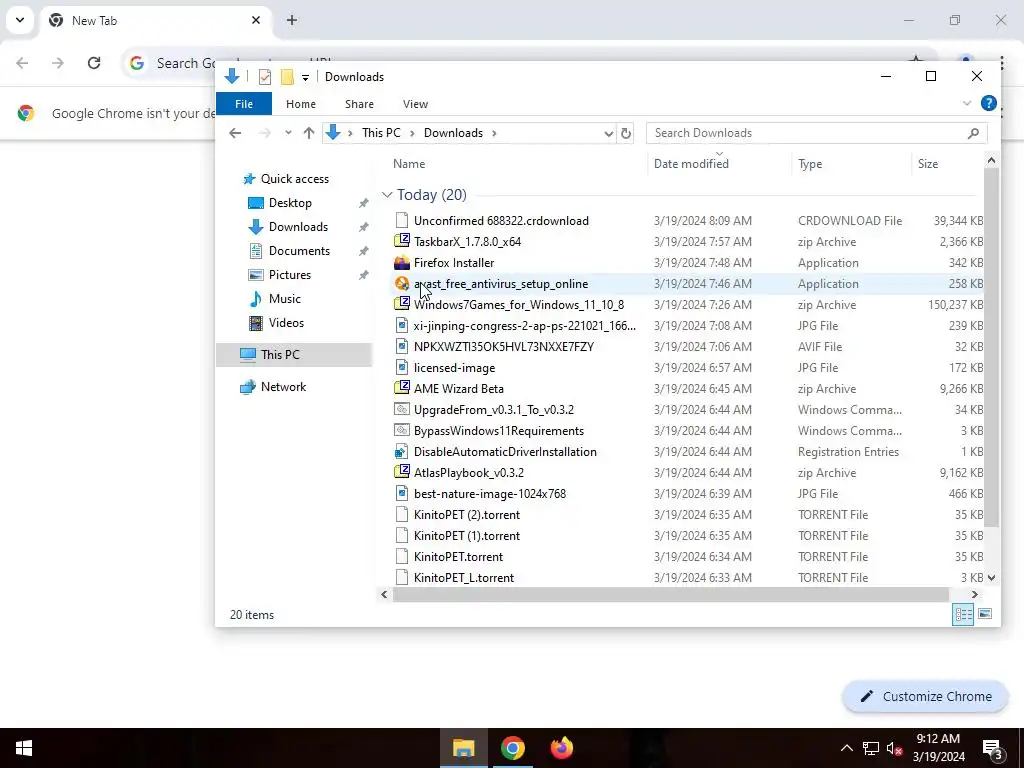Expand the ribbon with the chevron
The height and width of the screenshot is (768, 1024).
pos(967,103)
